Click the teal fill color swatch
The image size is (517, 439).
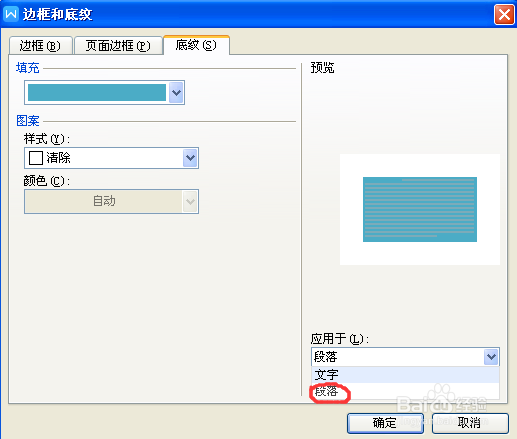point(97,92)
